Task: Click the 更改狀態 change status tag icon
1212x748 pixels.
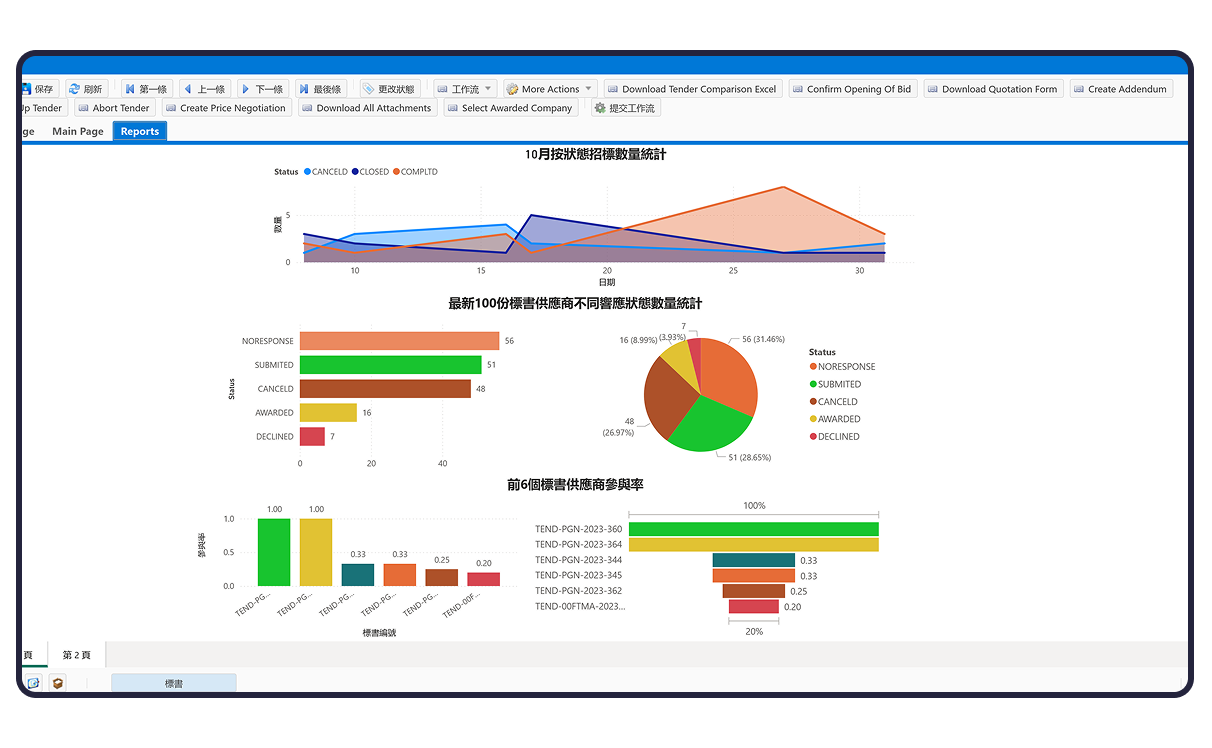Action: tap(369, 89)
